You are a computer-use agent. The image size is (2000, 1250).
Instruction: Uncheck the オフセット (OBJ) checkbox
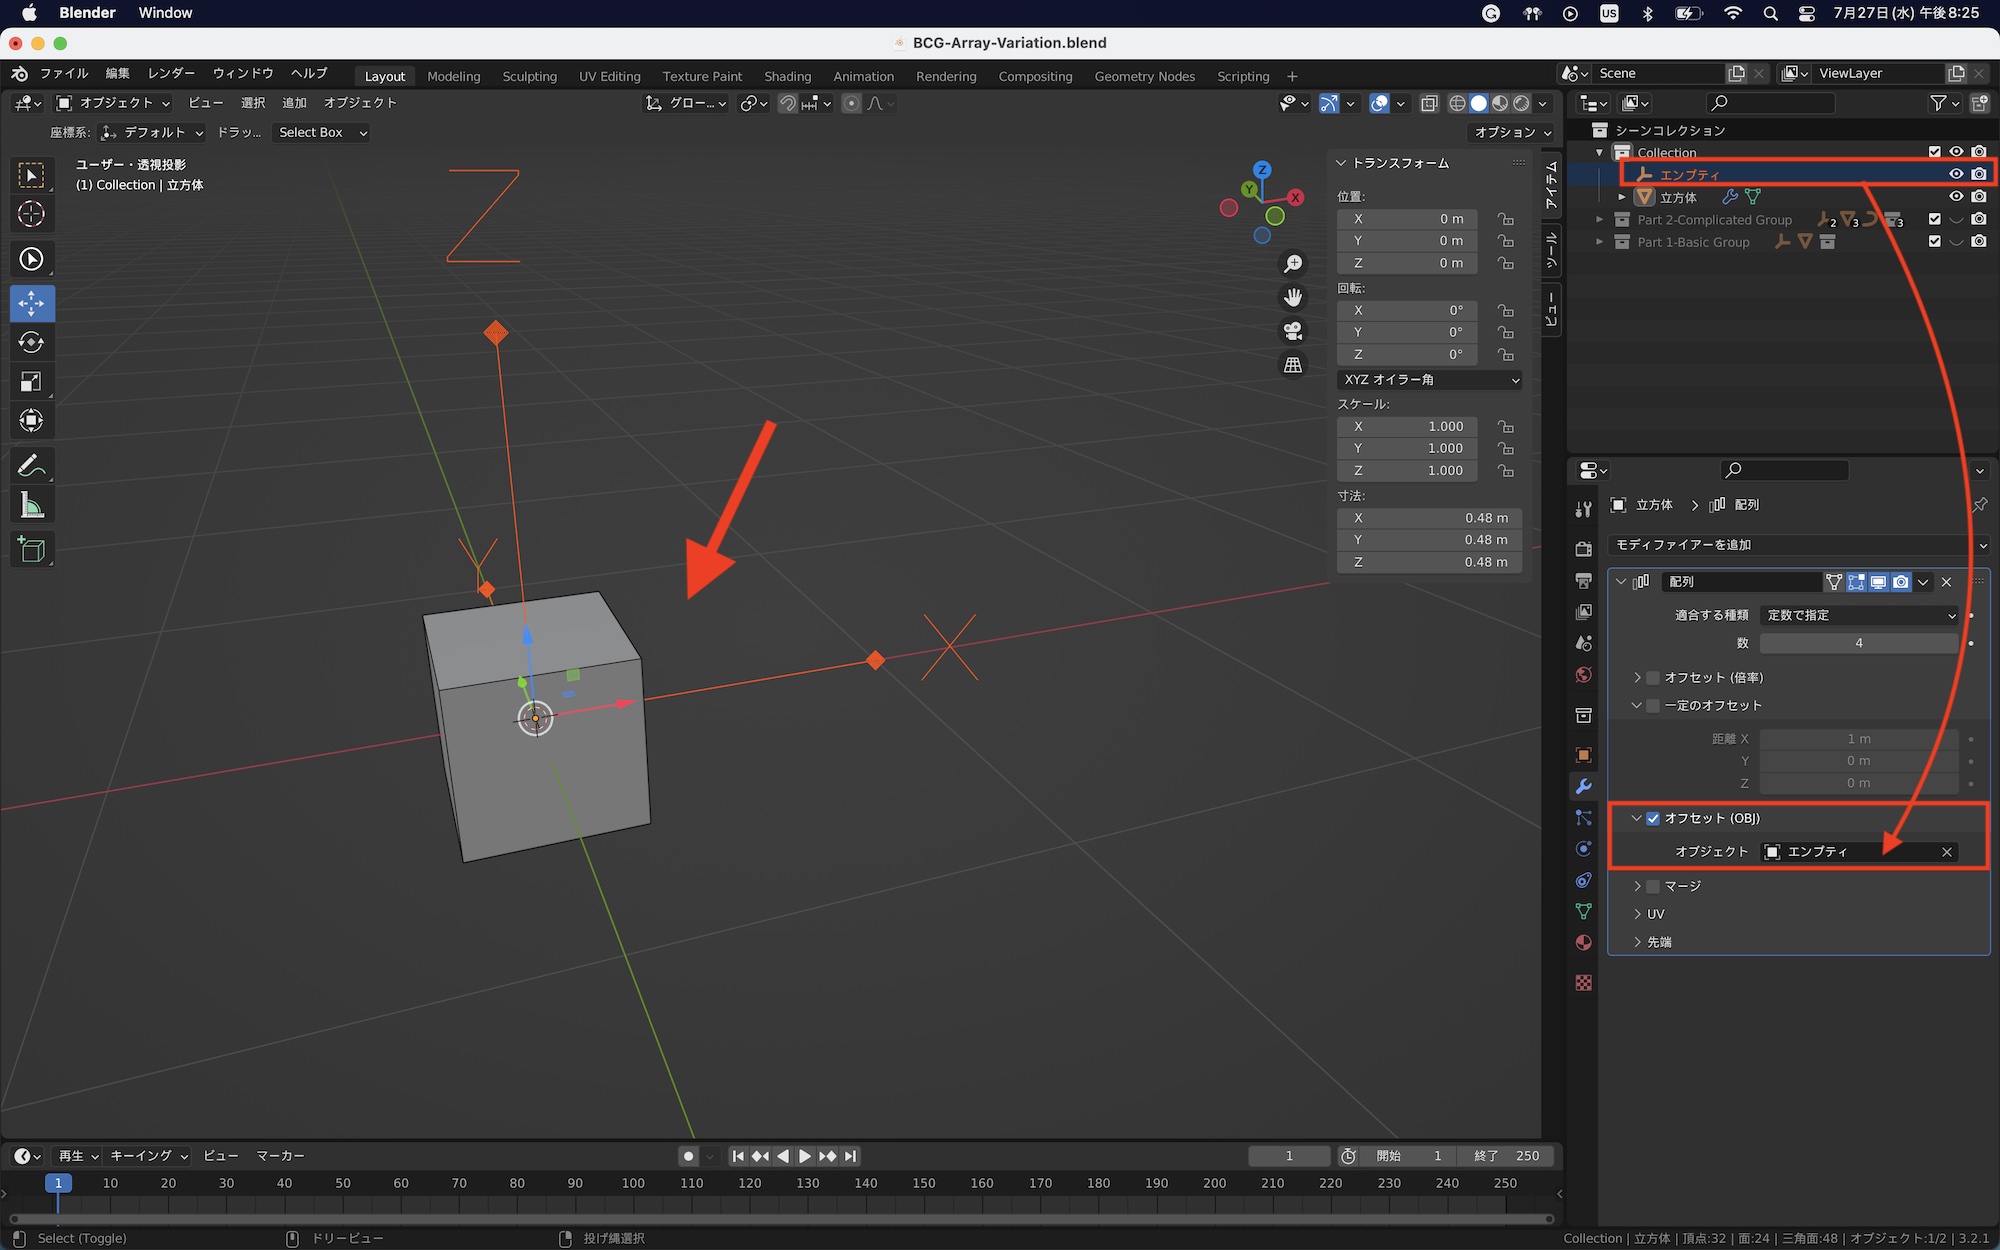pyautogui.click(x=1653, y=818)
